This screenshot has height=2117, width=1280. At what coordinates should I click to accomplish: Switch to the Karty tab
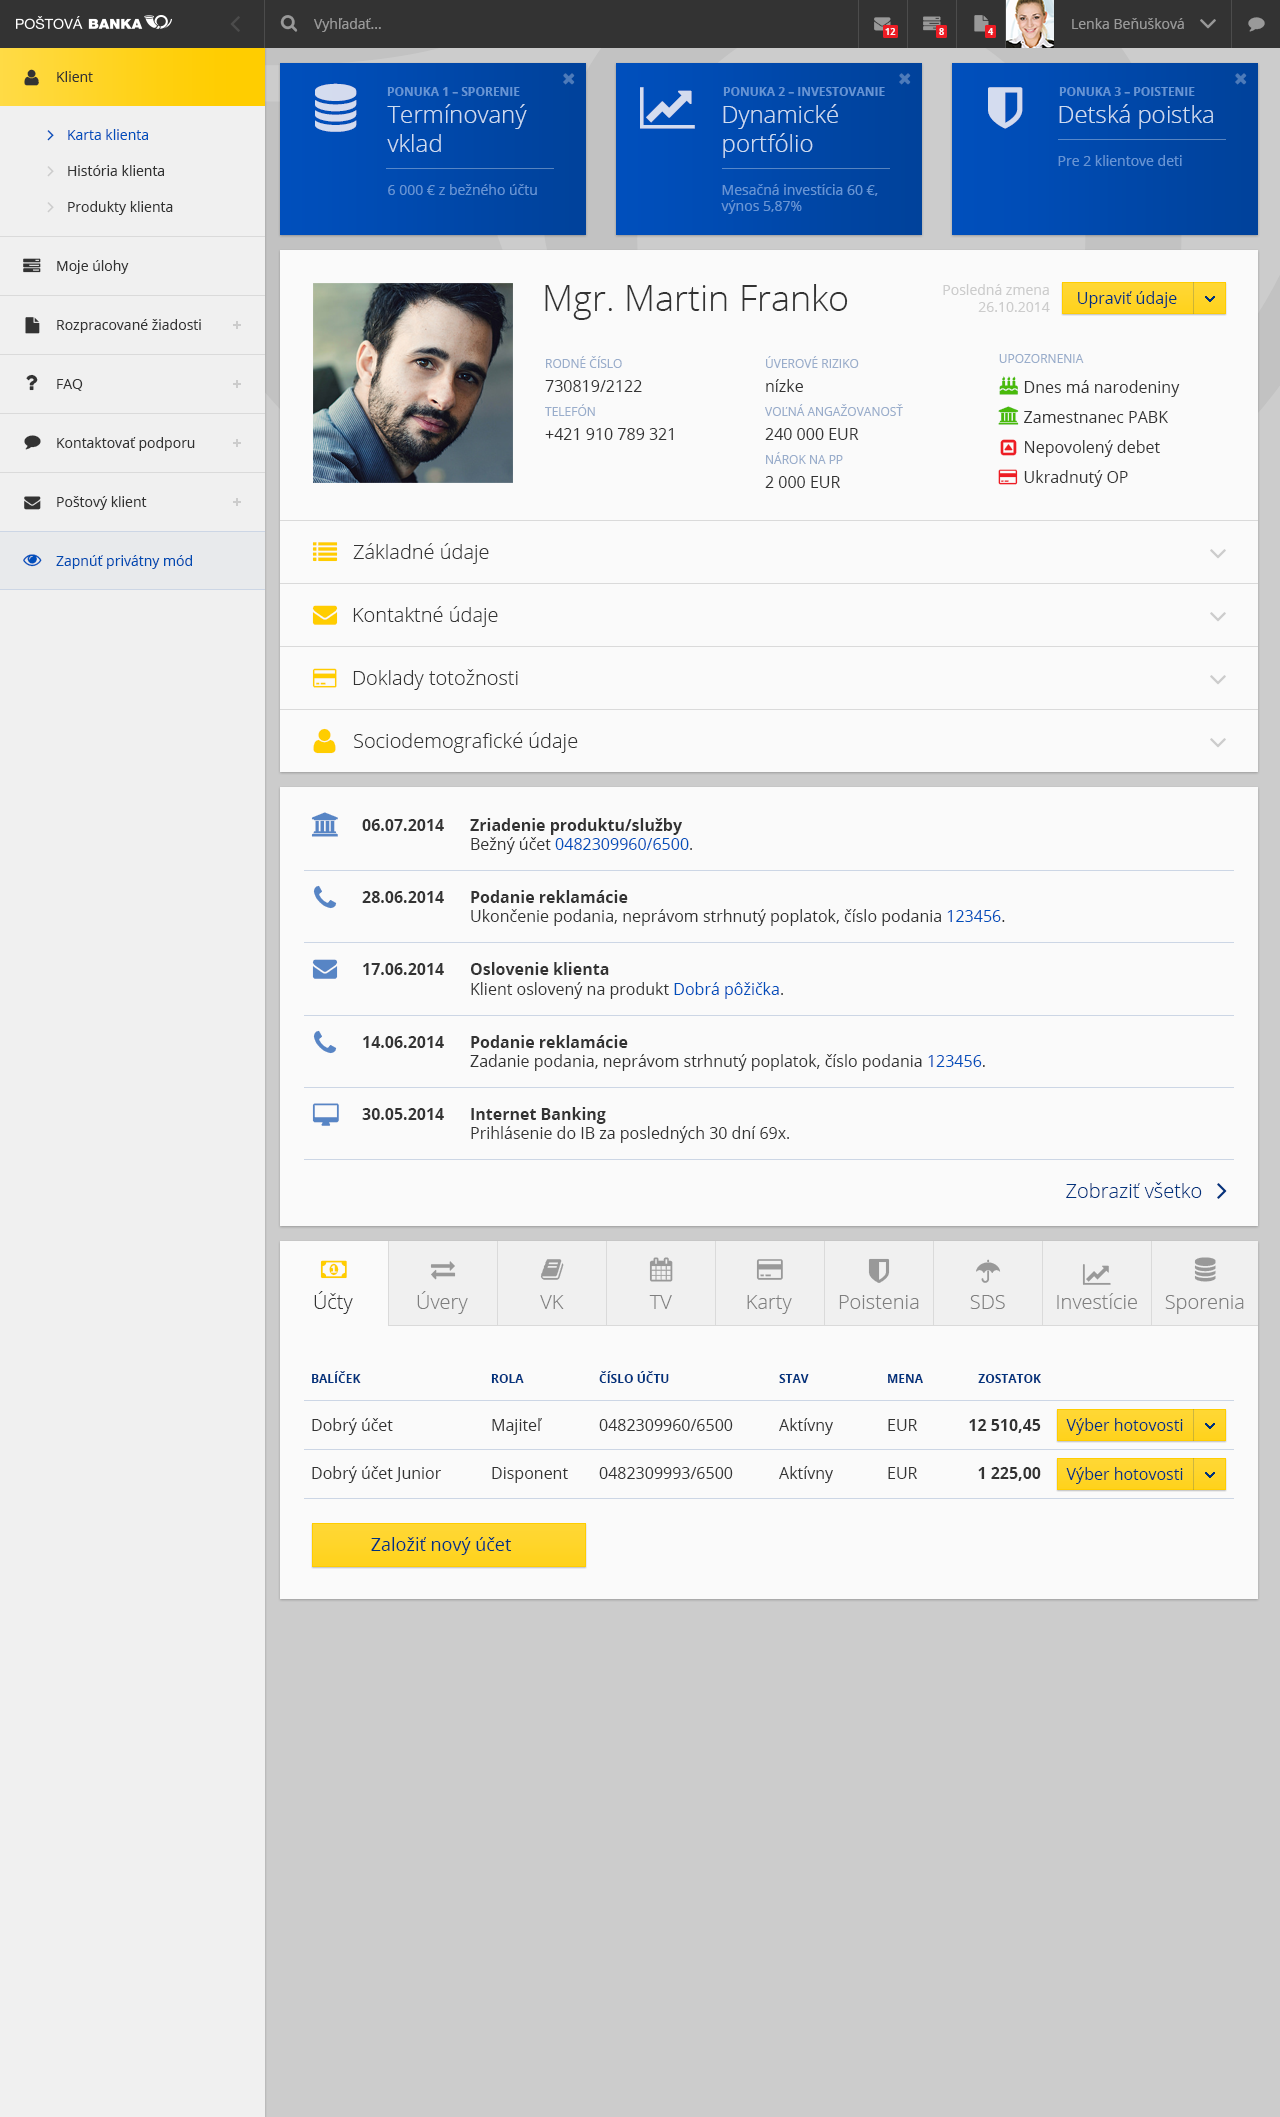(770, 1284)
